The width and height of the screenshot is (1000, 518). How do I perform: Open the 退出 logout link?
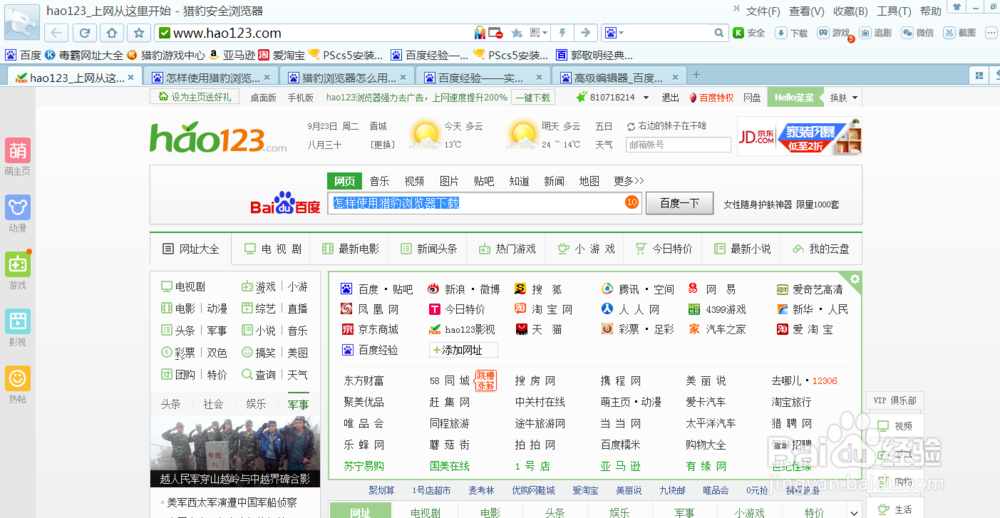(670, 98)
